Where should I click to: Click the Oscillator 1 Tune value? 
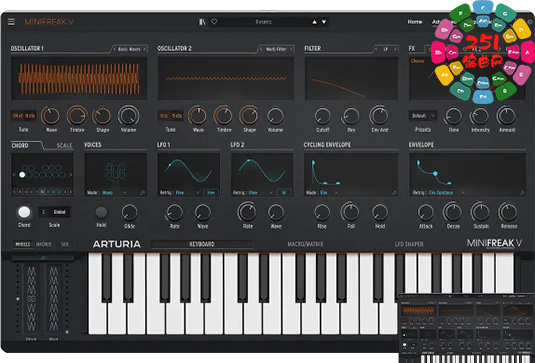pos(24,116)
